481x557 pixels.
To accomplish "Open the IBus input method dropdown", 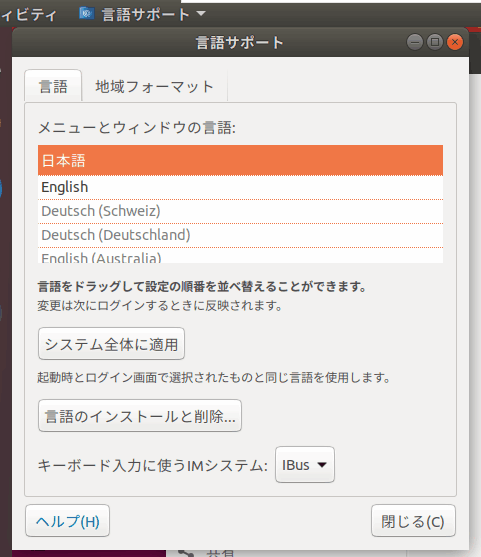I will click(x=305, y=465).
